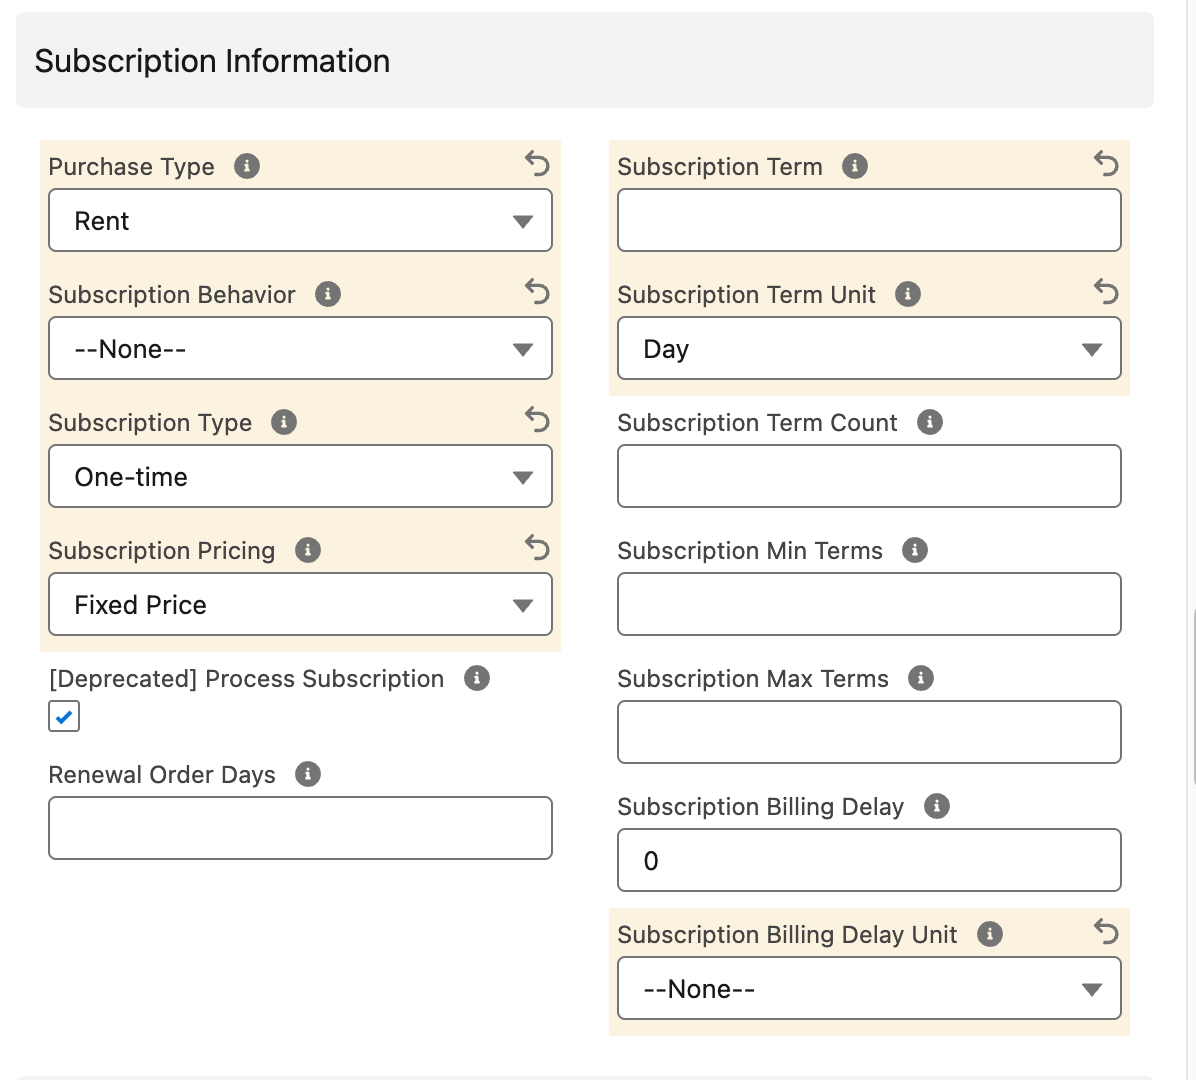
Task: Undo the Subscription Type change
Action: click(538, 420)
